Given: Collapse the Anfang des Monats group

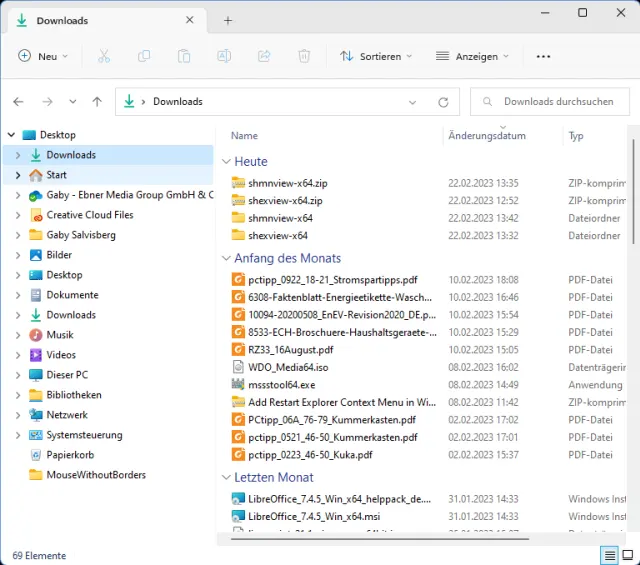Looking at the screenshot, I should [225, 258].
